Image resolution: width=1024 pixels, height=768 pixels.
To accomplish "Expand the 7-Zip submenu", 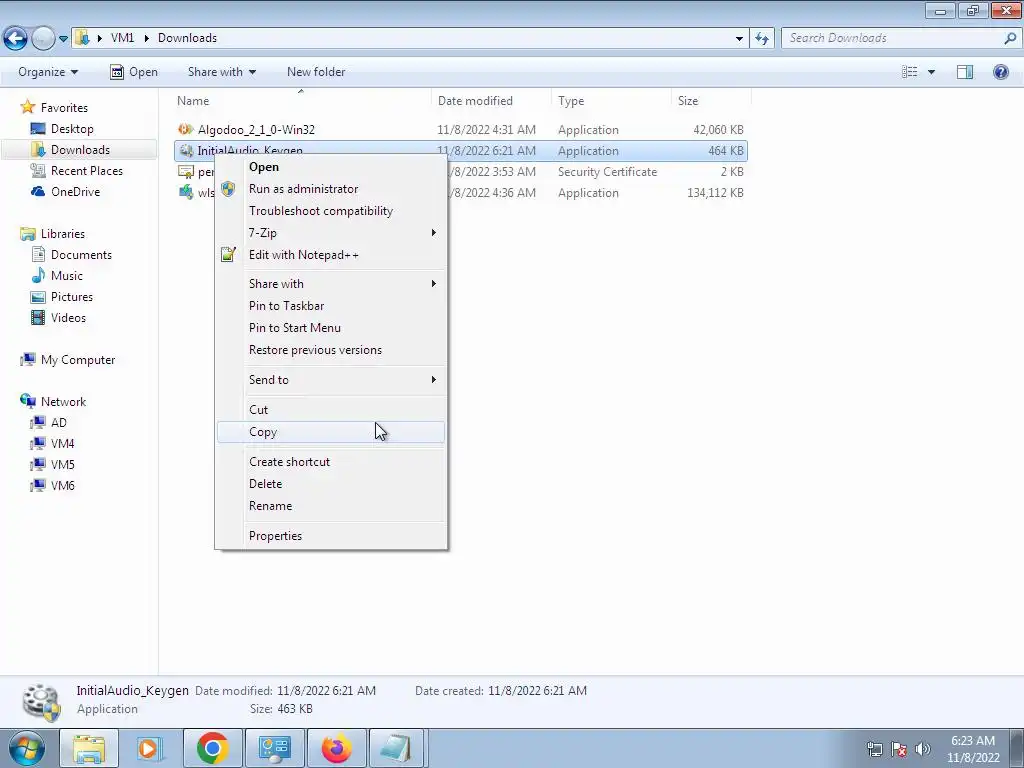I will (x=331, y=232).
